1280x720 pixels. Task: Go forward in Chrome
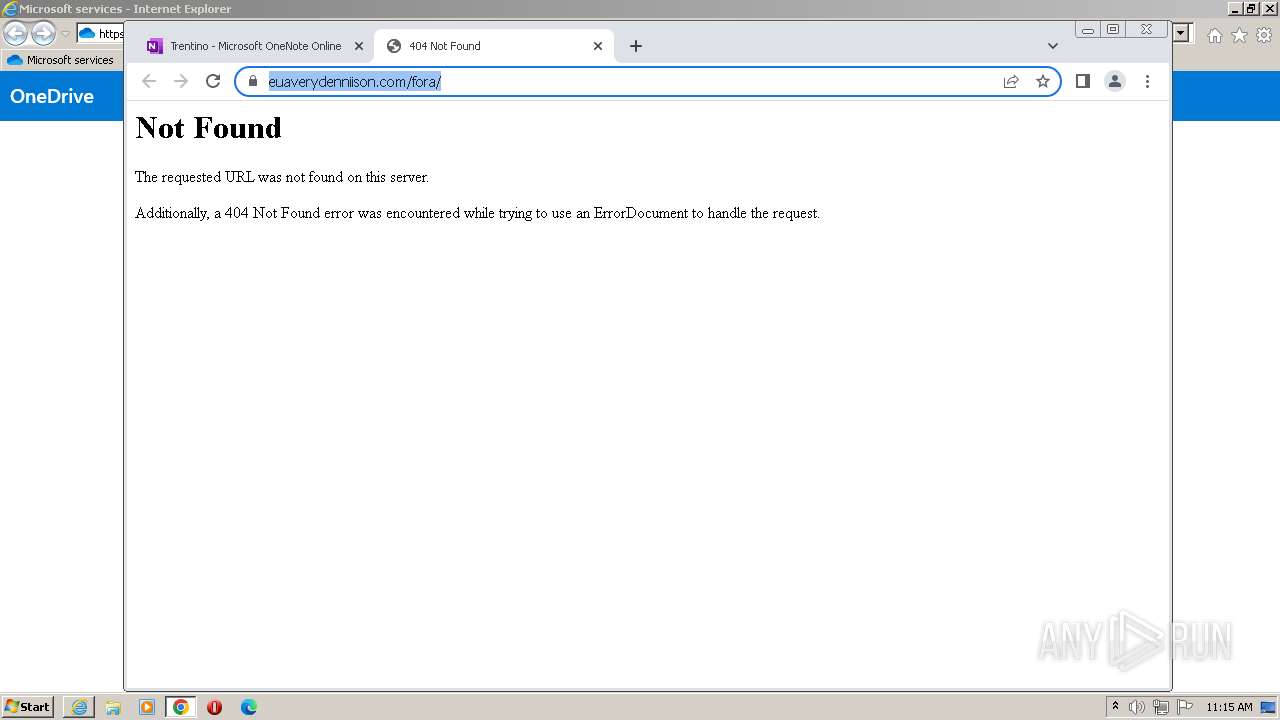pos(181,81)
